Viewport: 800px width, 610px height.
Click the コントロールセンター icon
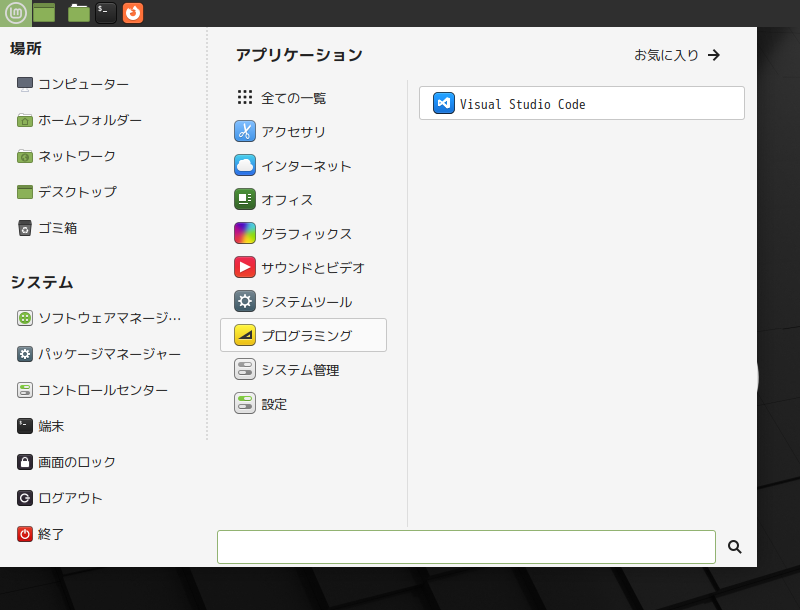[24, 390]
